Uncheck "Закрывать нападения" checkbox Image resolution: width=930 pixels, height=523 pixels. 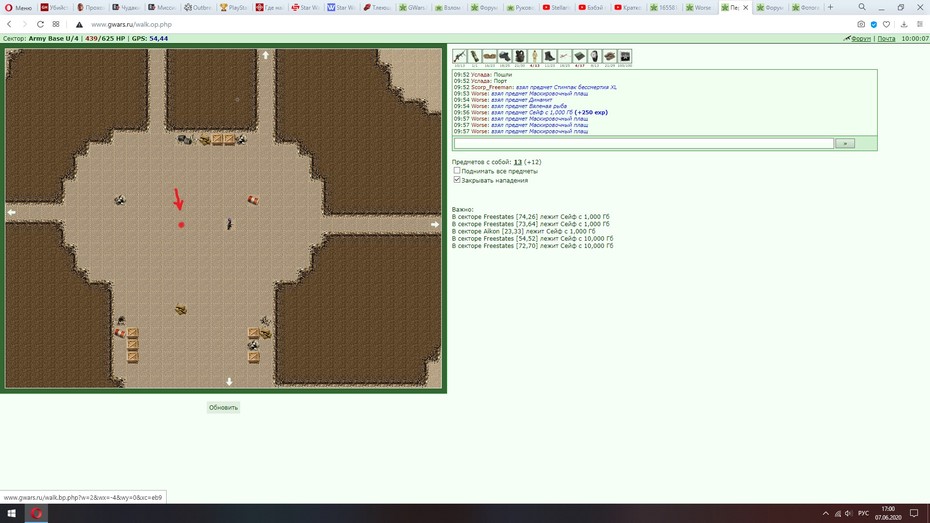pyautogui.click(x=457, y=180)
